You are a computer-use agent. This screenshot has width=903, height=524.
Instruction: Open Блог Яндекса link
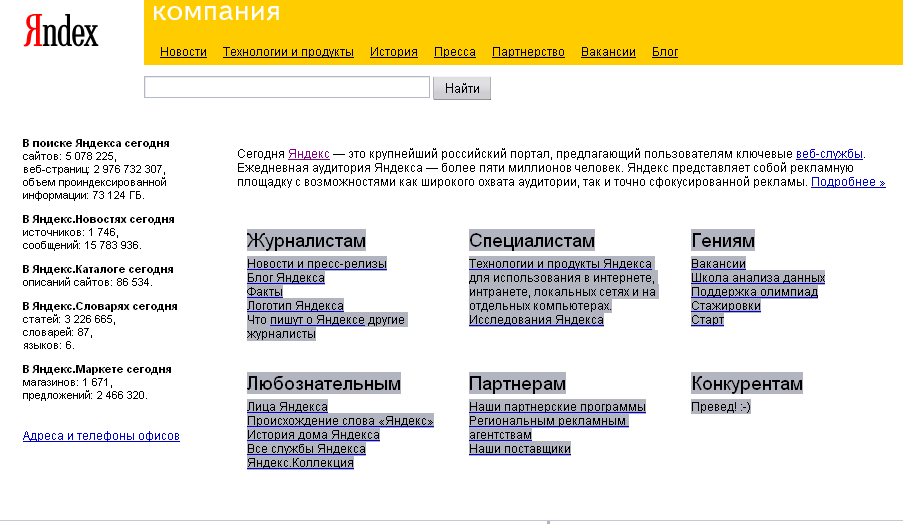[x=286, y=278]
